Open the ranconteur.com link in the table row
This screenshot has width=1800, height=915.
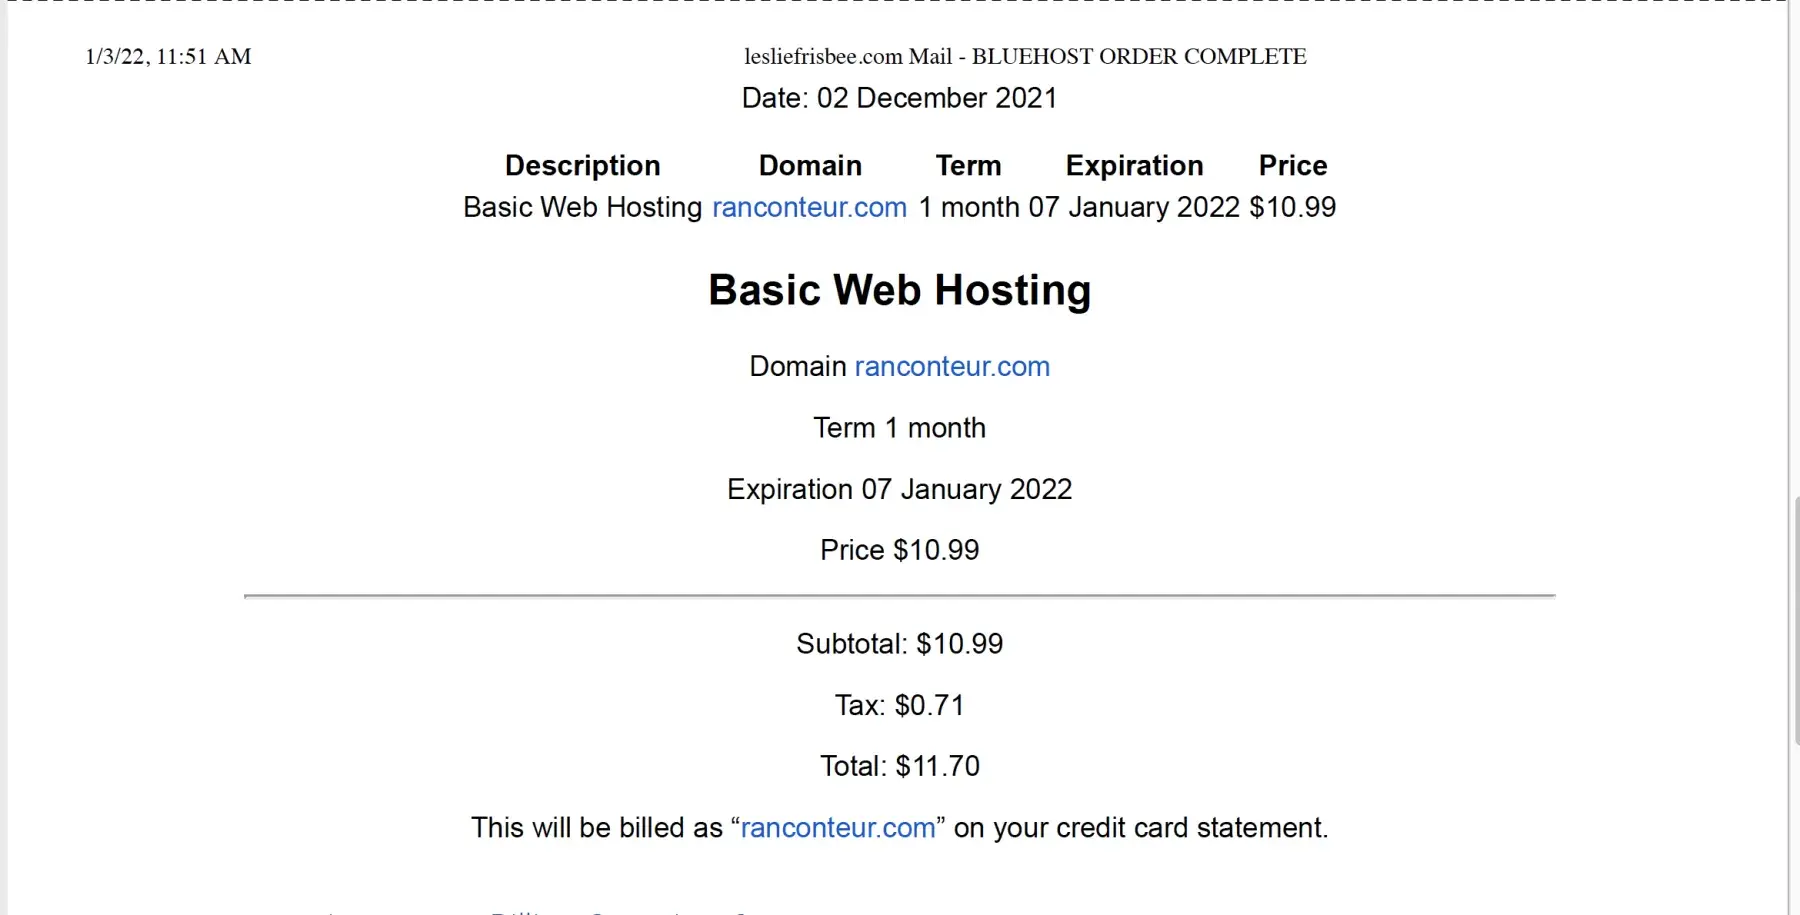point(809,207)
